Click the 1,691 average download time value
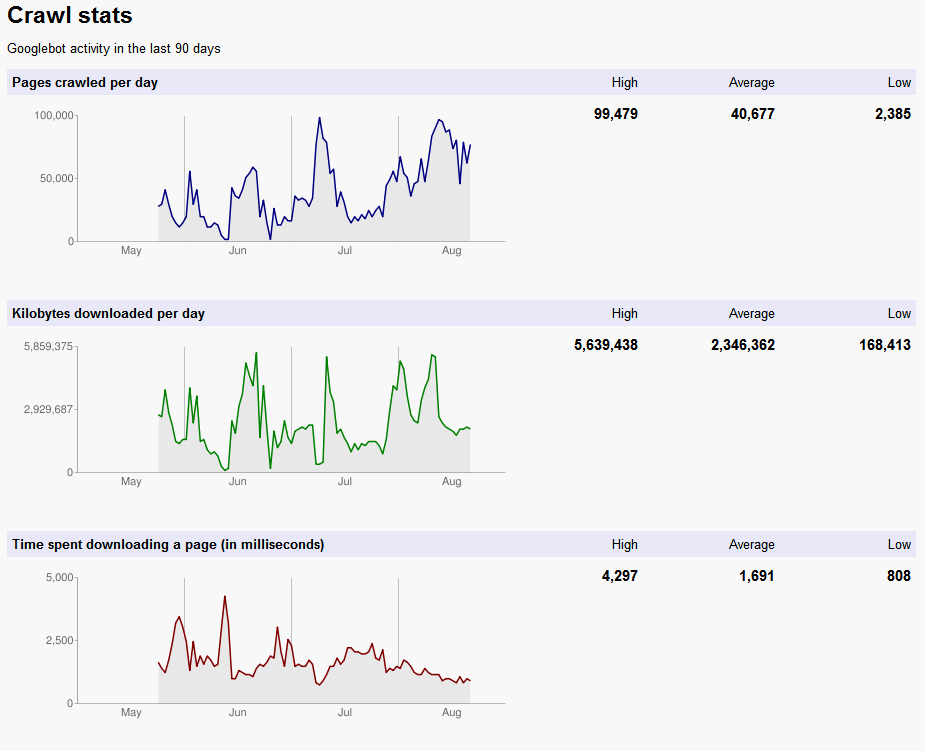925x751 pixels. [x=756, y=576]
